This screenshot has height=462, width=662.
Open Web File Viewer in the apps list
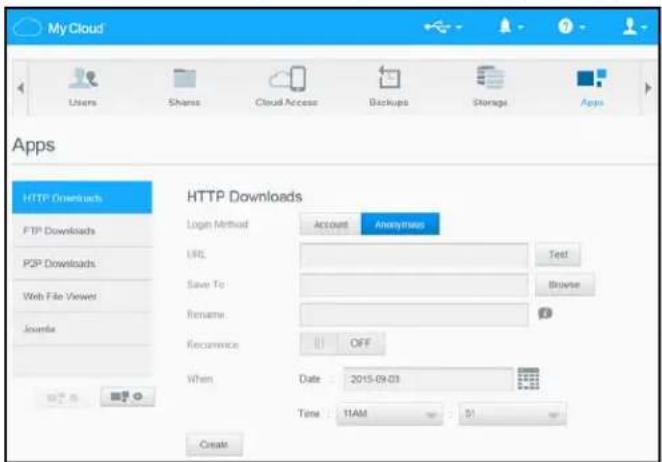pyautogui.click(x=82, y=296)
